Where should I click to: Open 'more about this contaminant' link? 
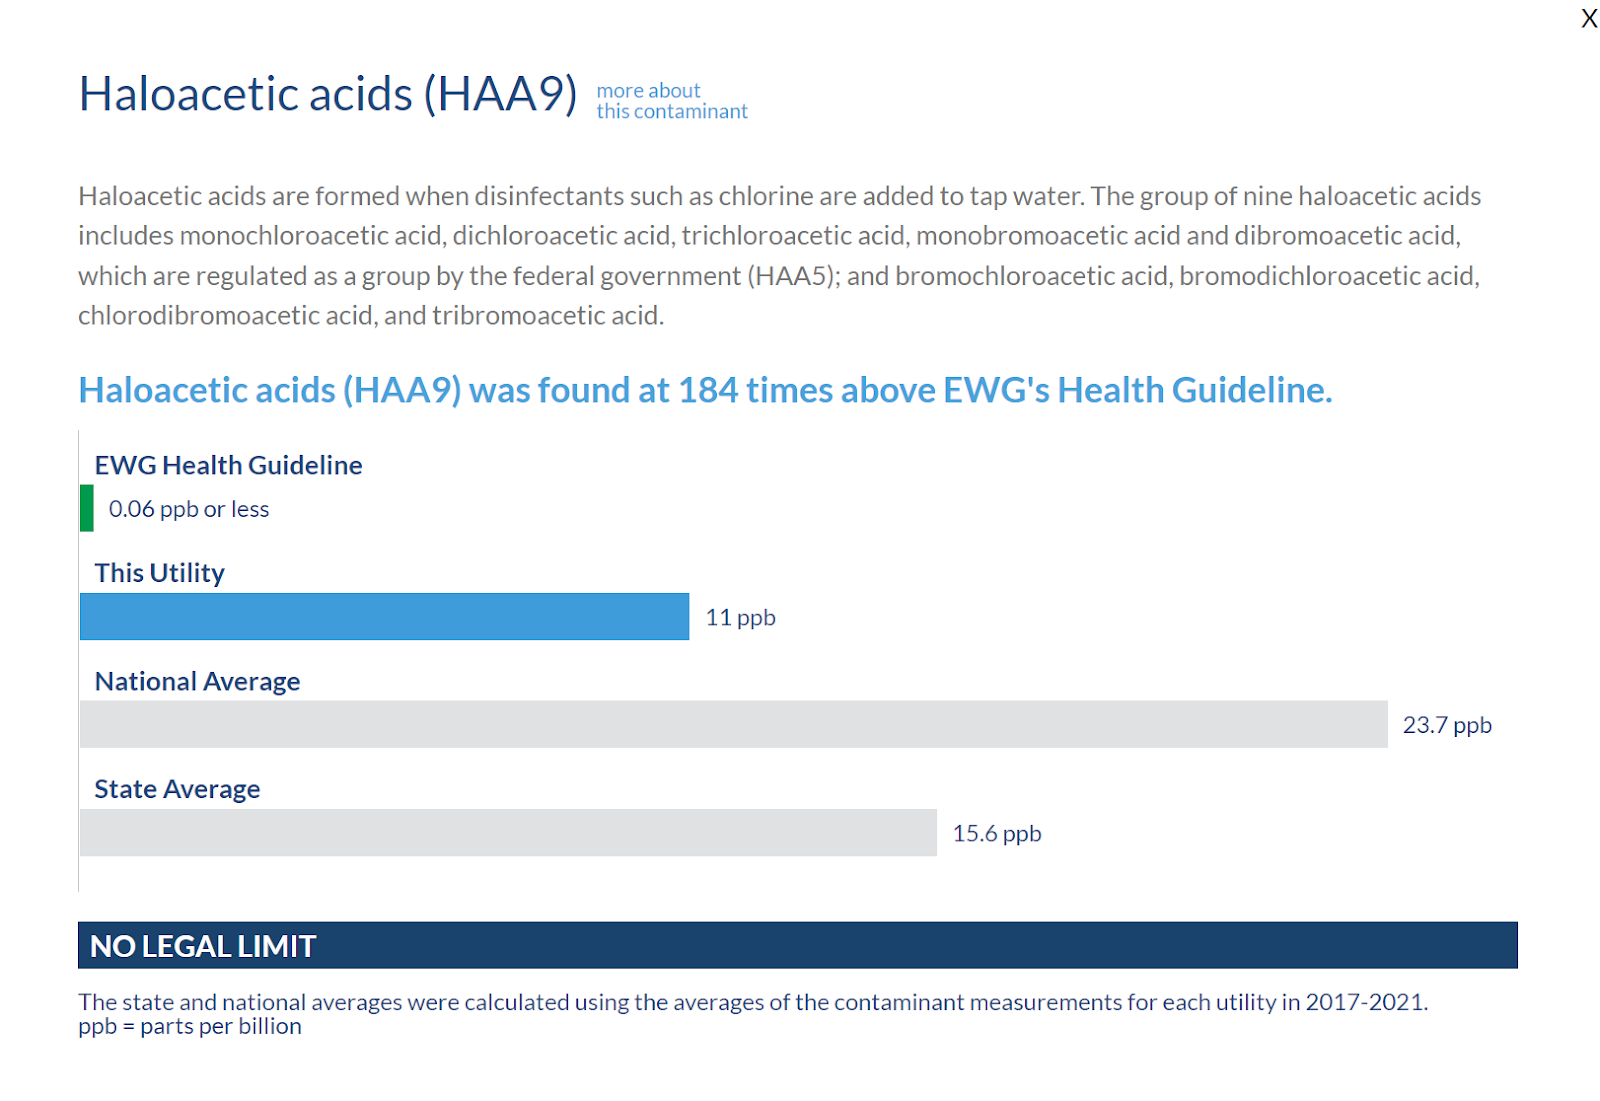point(671,101)
